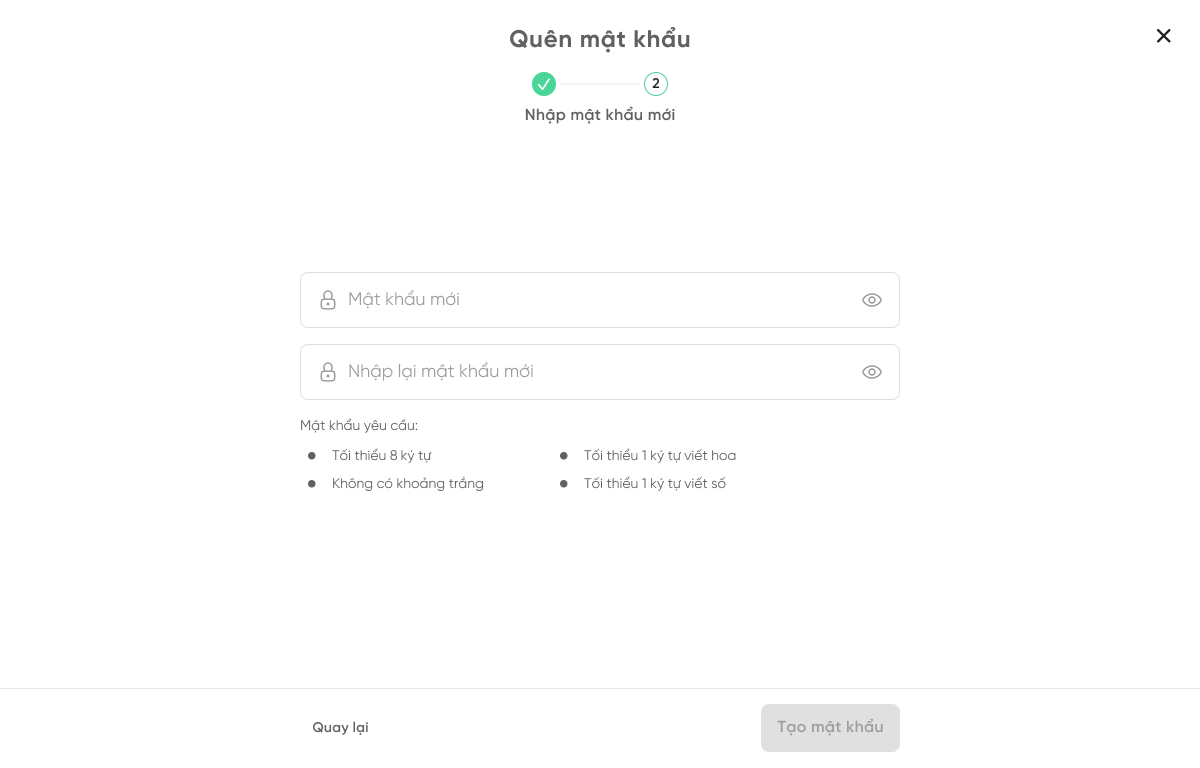
Task: Click the progress line between the two steps
Action: (x=600, y=84)
